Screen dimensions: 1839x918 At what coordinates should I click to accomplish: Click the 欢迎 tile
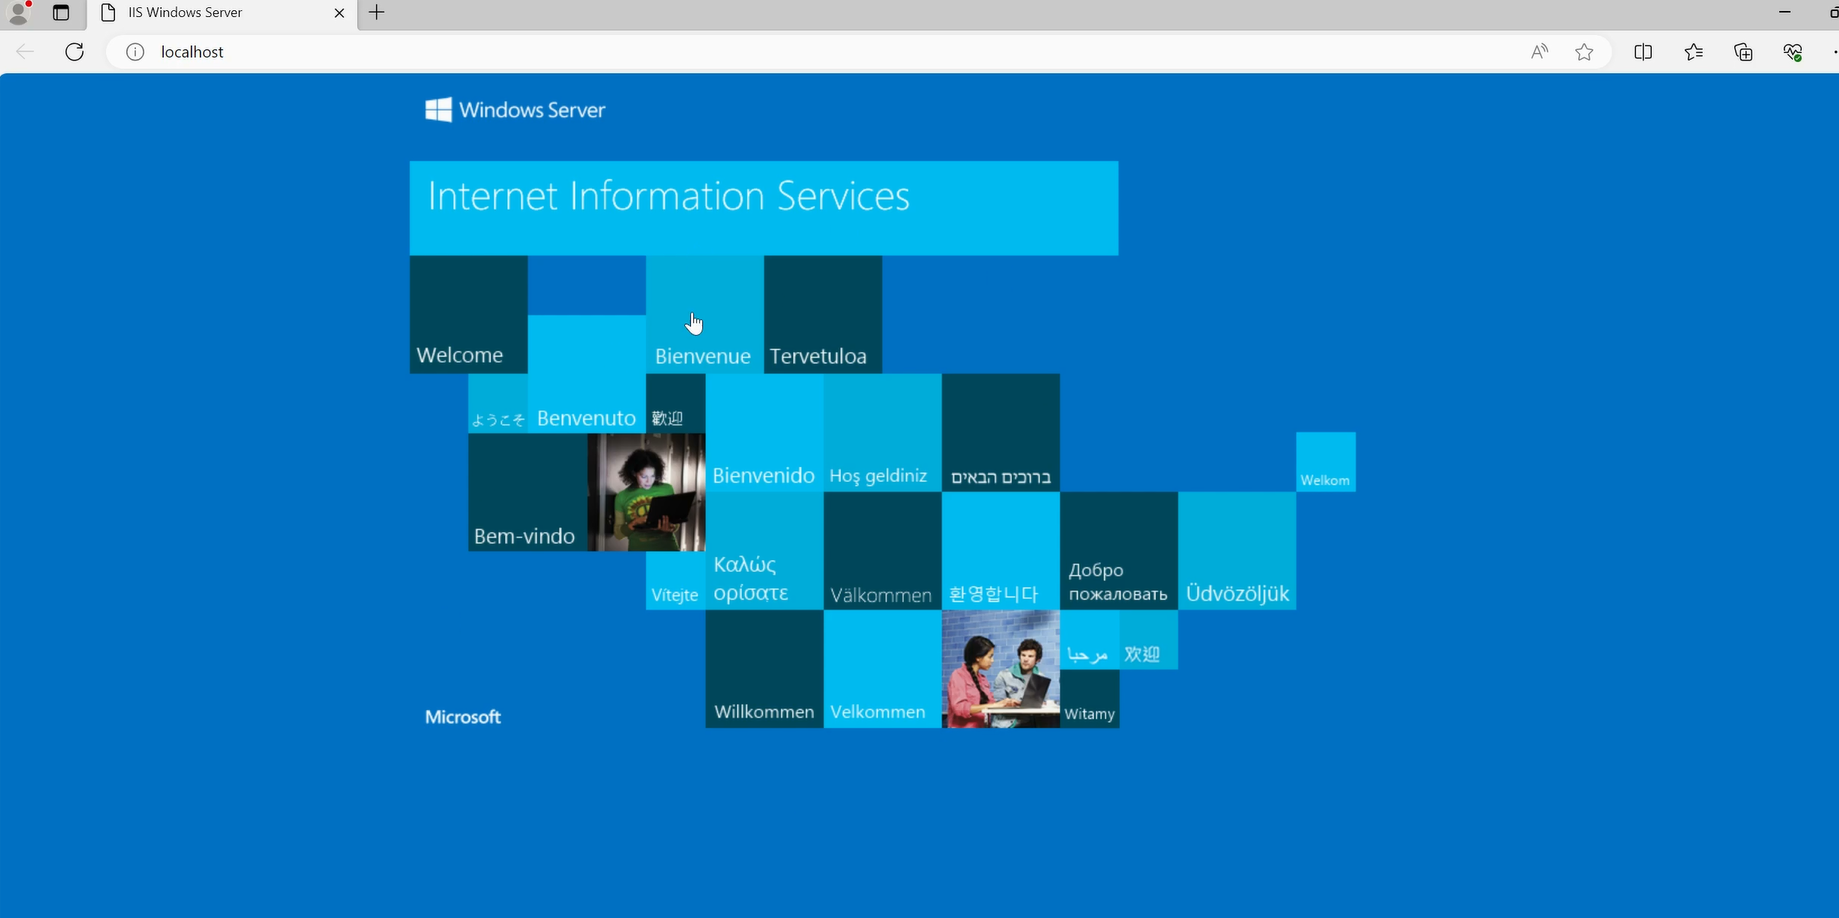coord(1148,640)
